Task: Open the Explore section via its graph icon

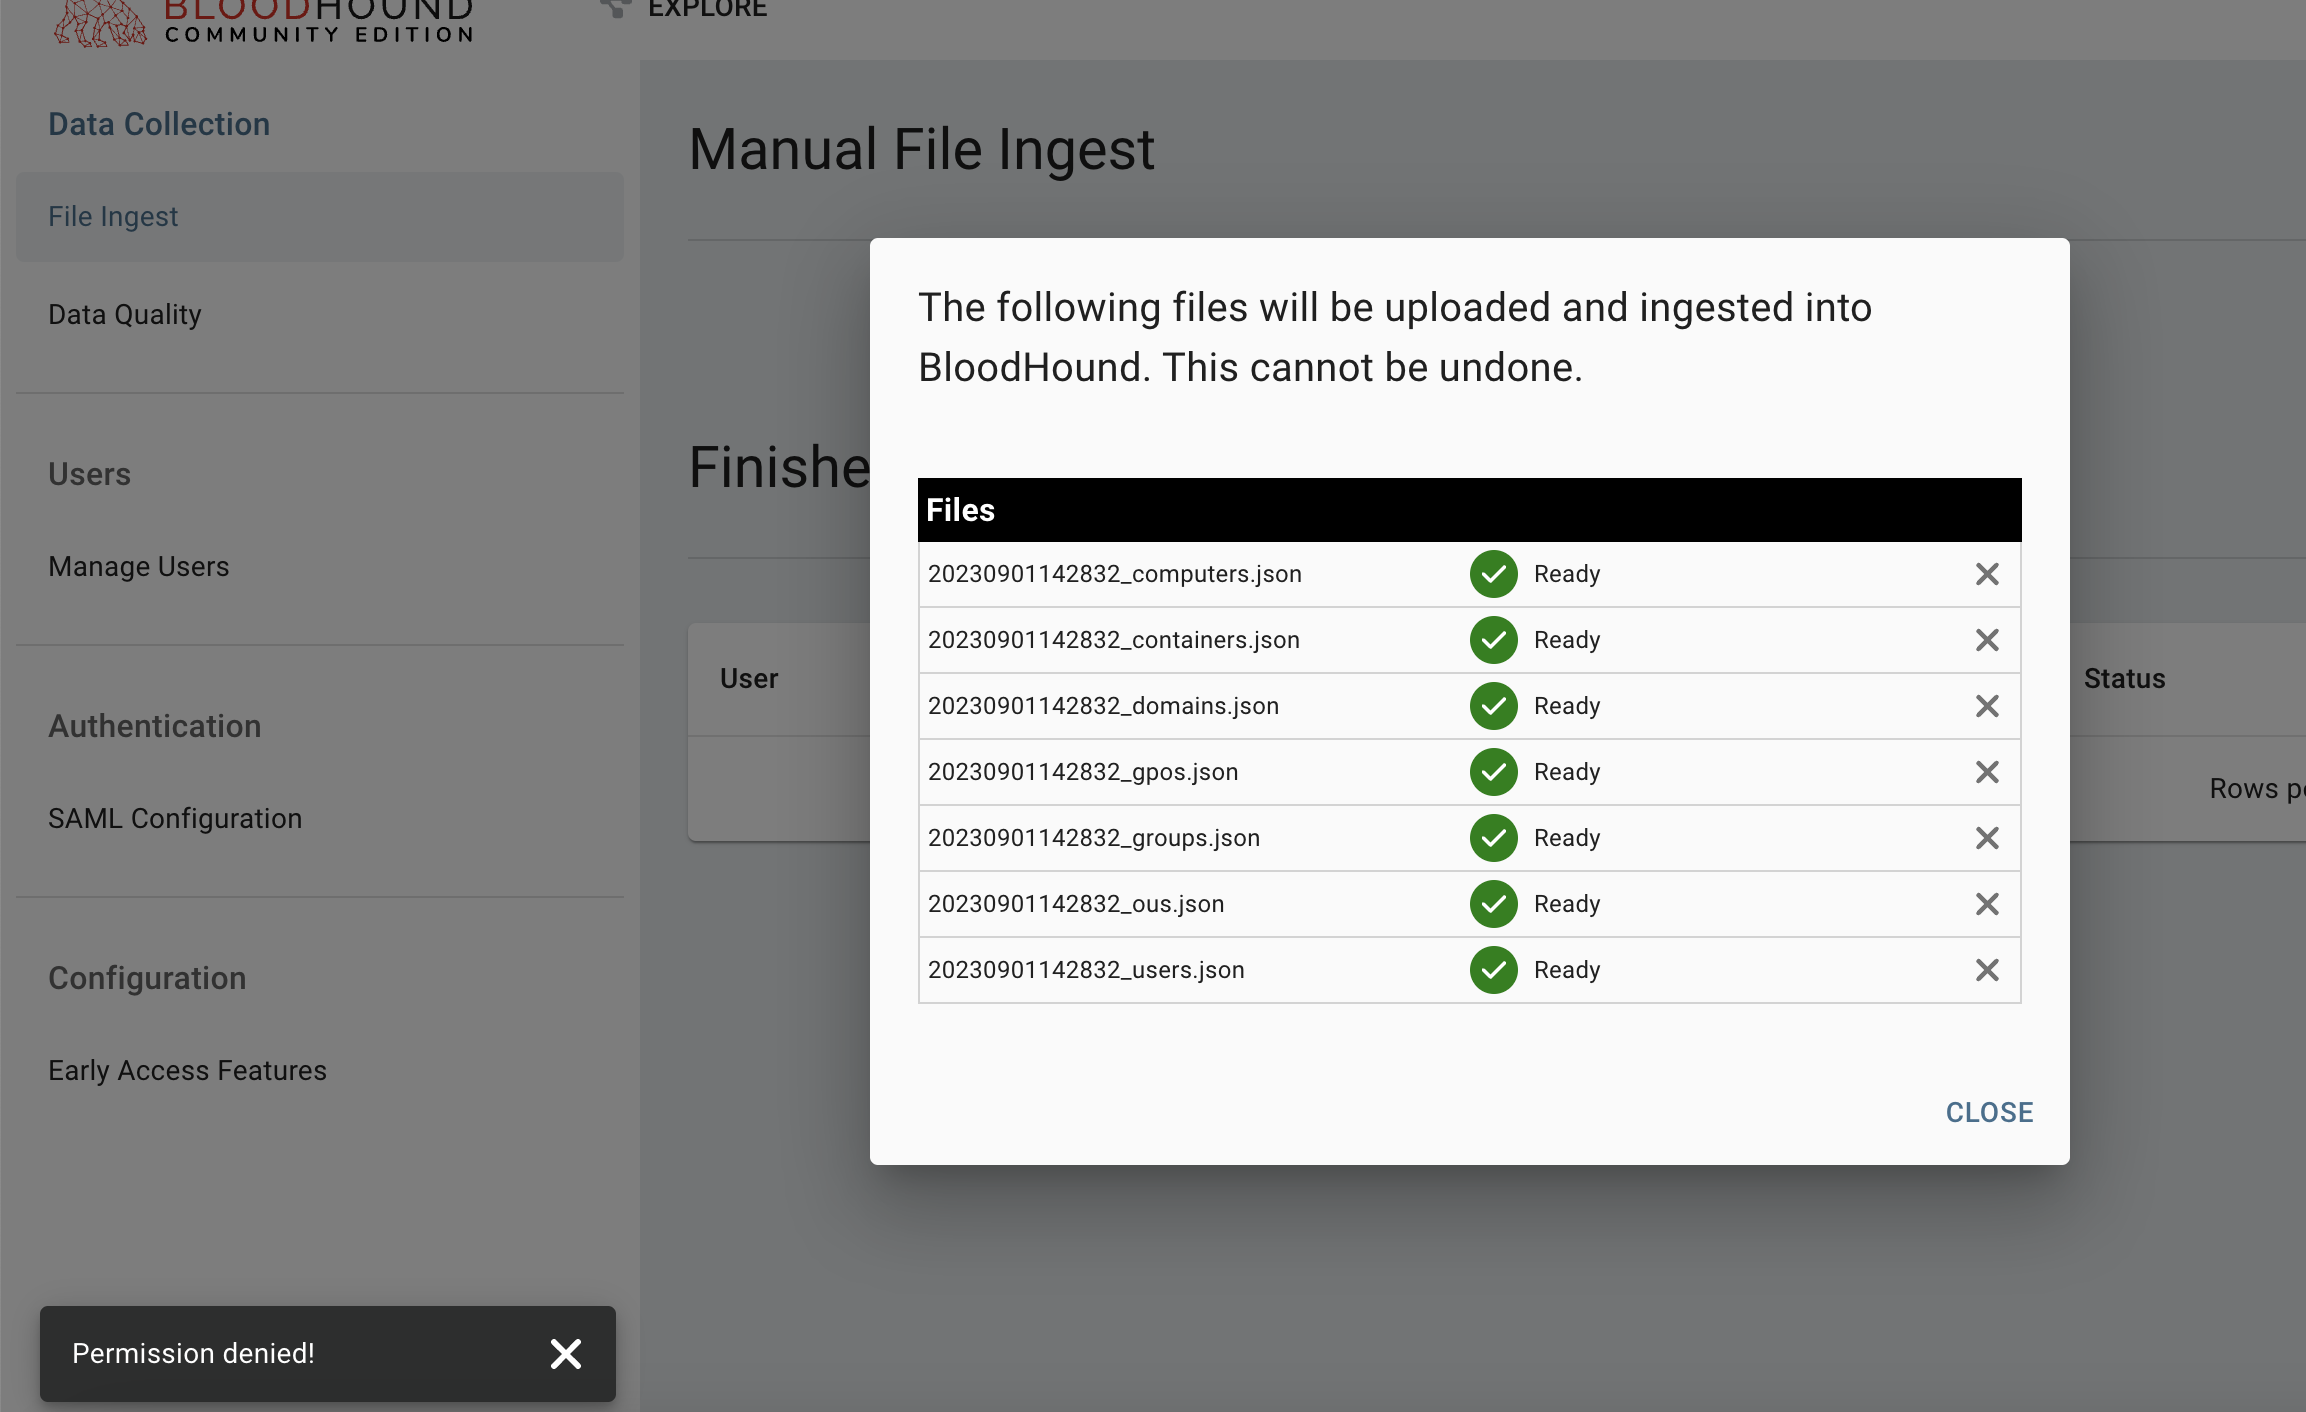Action: (615, 8)
